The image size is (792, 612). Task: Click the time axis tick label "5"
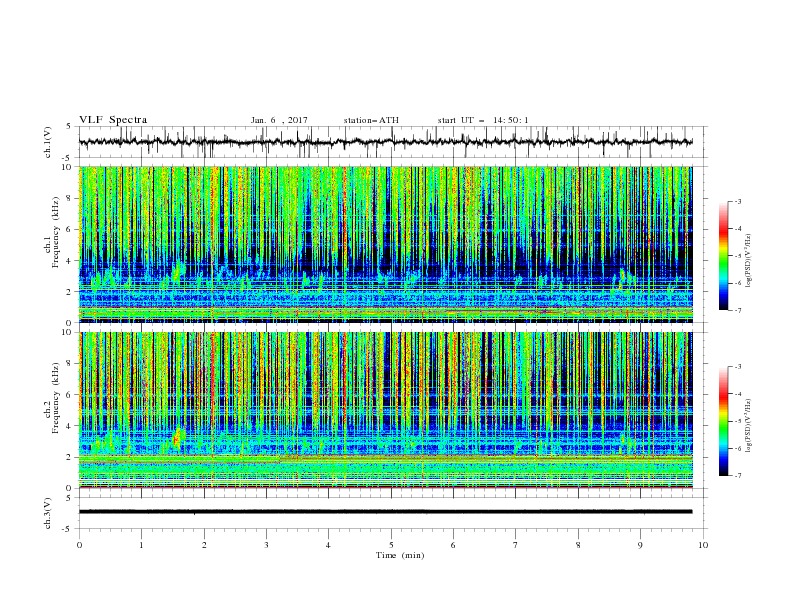[391, 545]
